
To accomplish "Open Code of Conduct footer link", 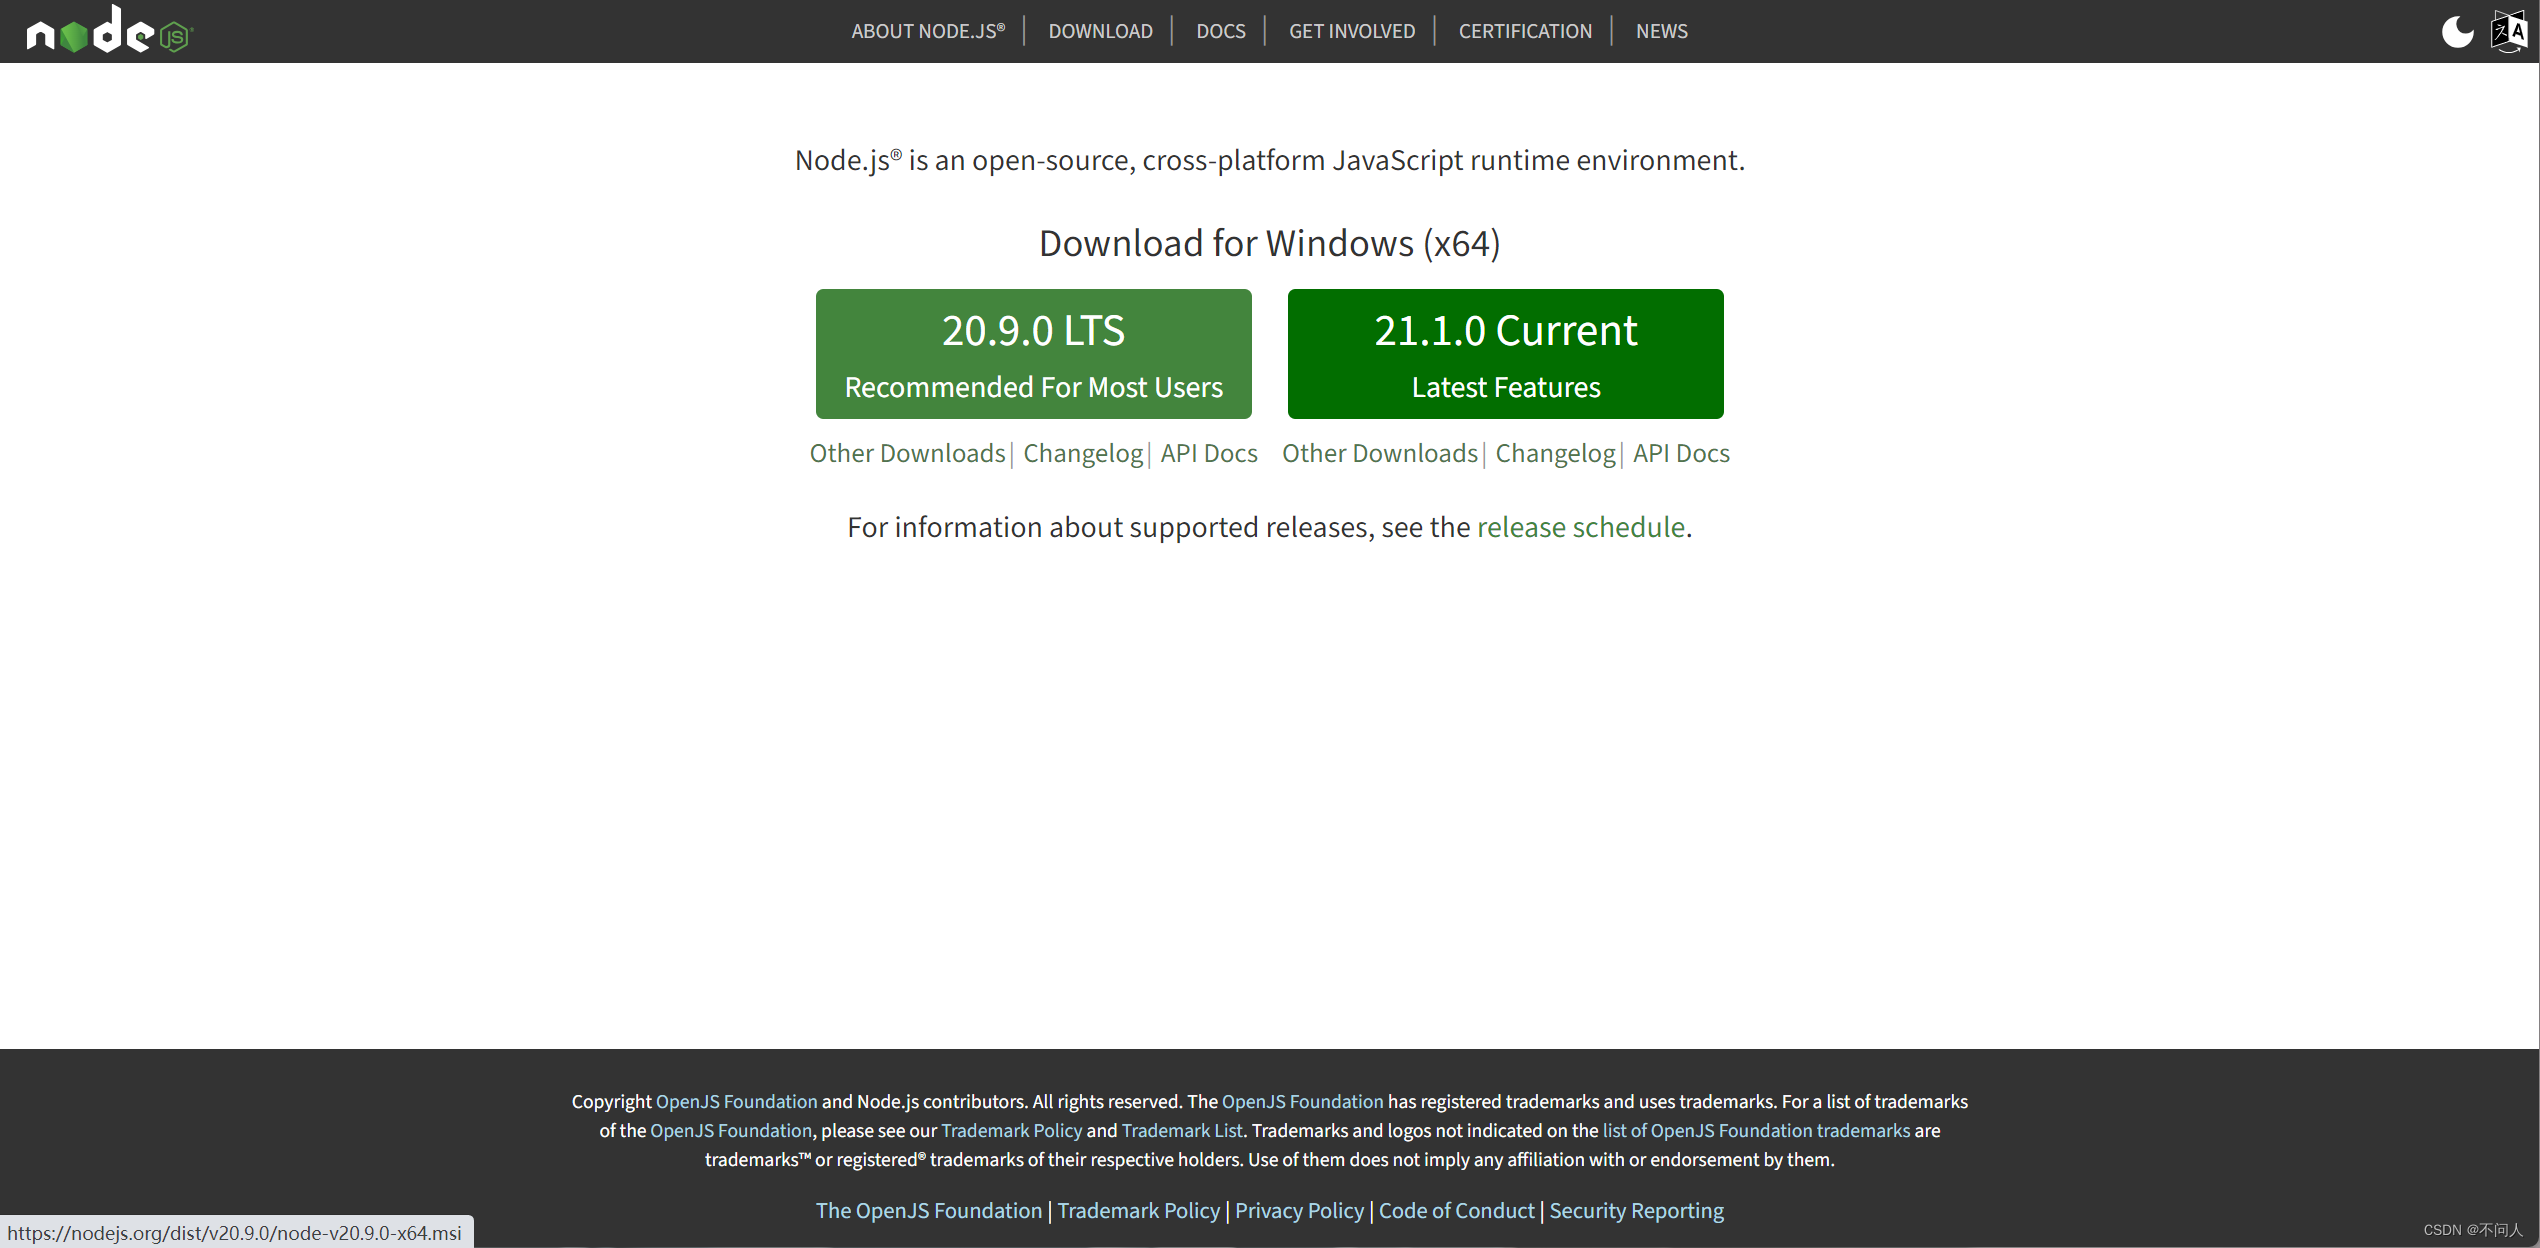I will (x=1455, y=1210).
